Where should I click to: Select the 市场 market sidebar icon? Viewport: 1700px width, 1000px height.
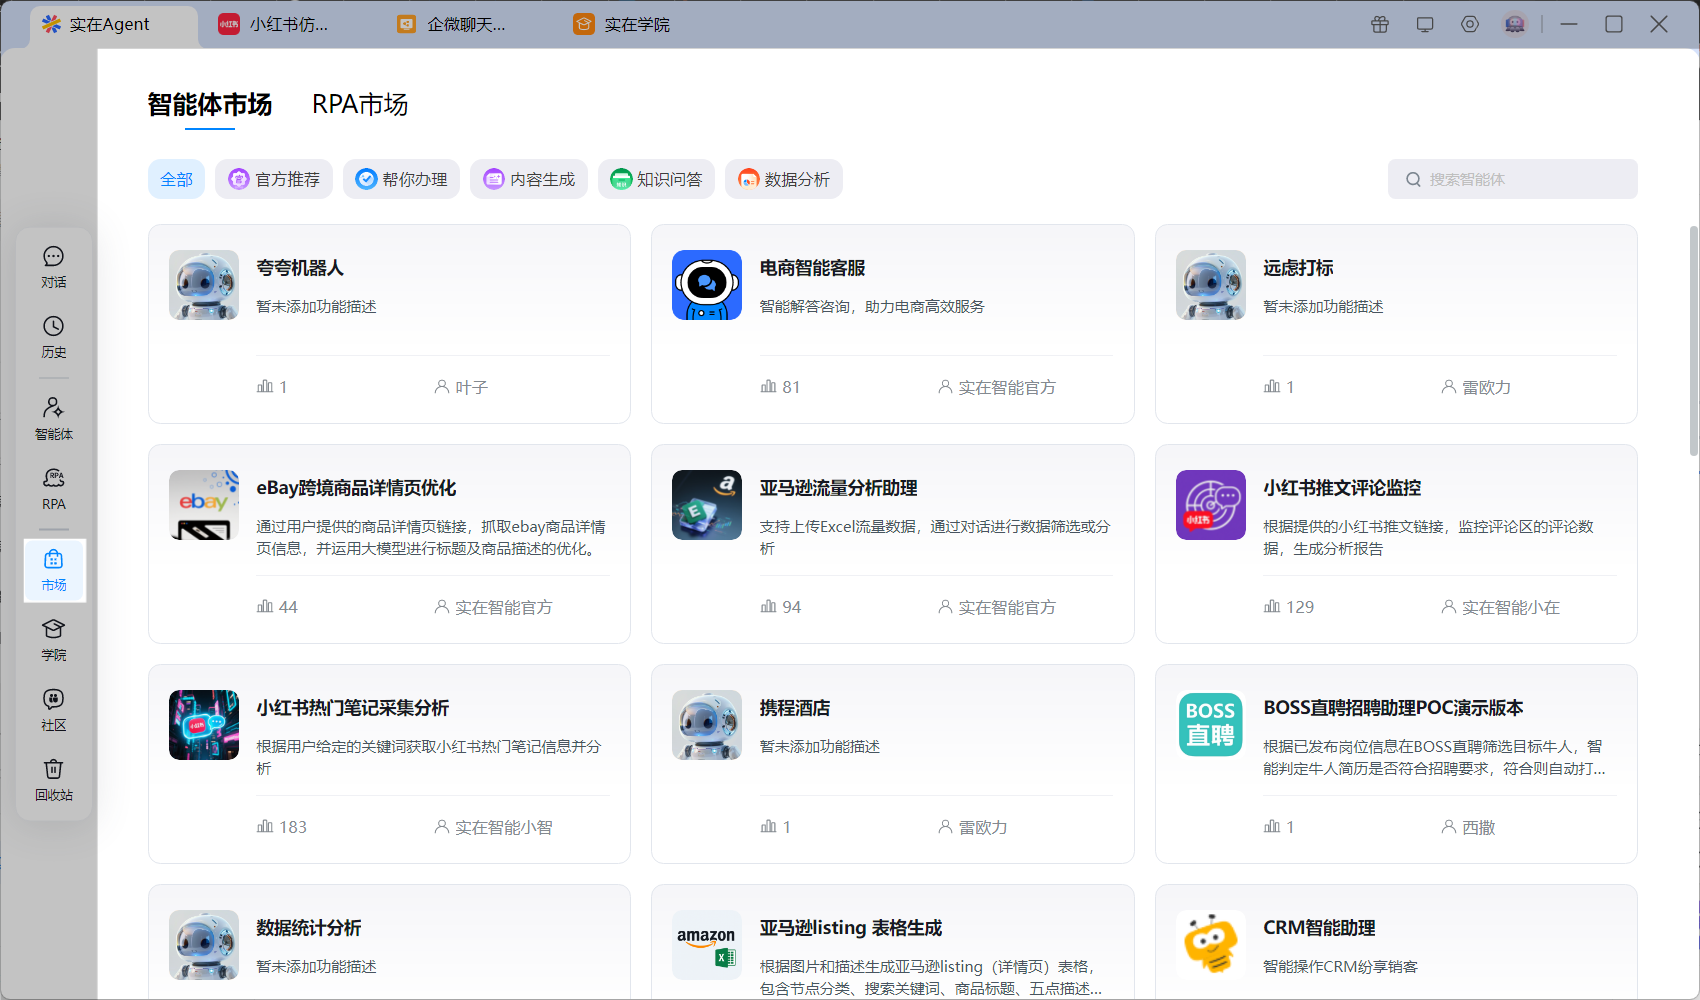(54, 570)
